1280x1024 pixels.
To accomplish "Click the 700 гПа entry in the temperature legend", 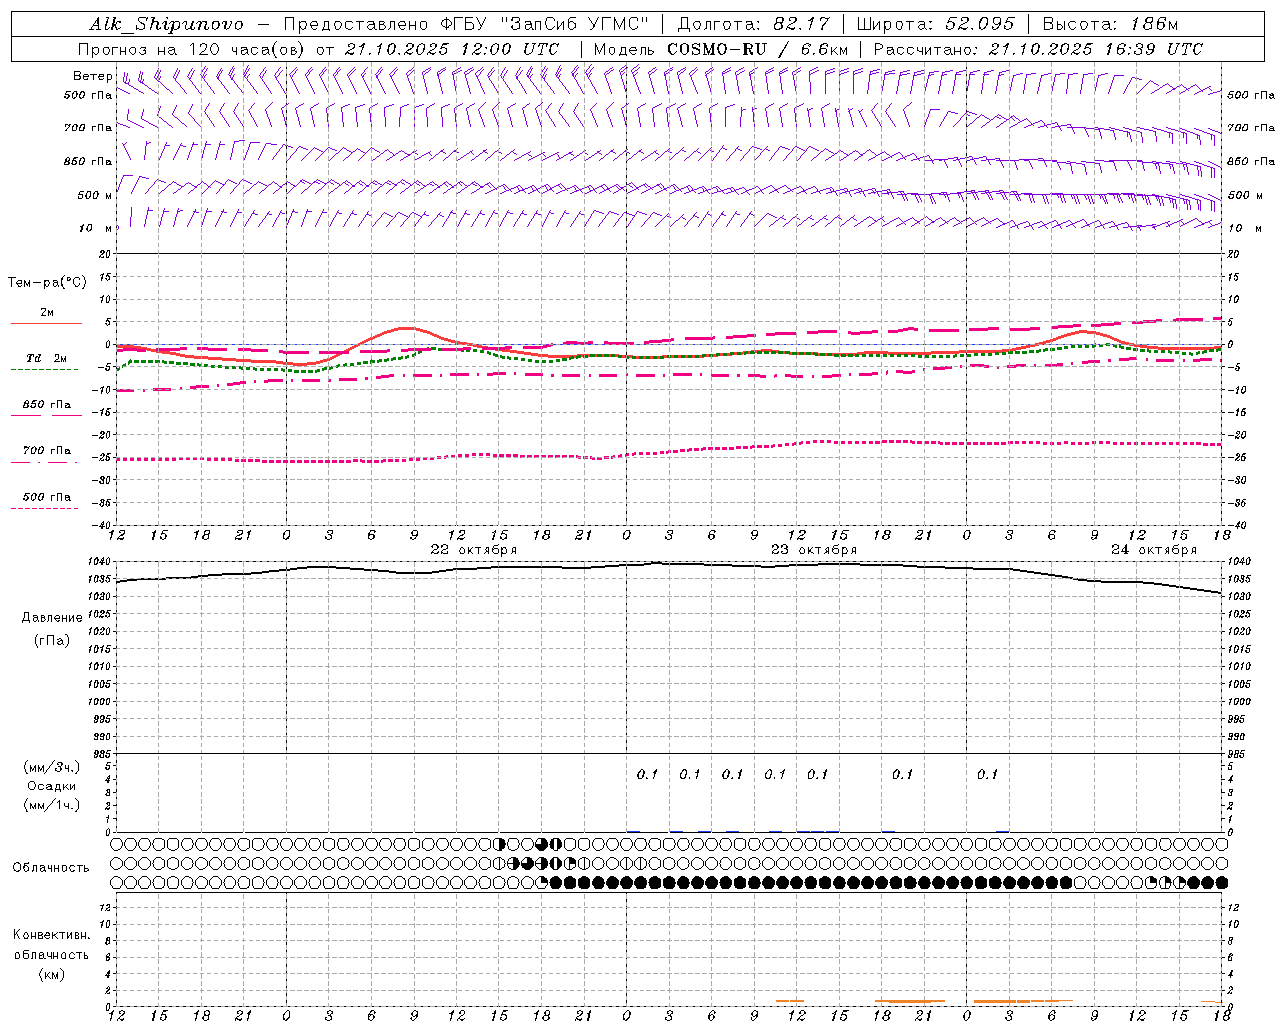I will point(47,451).
